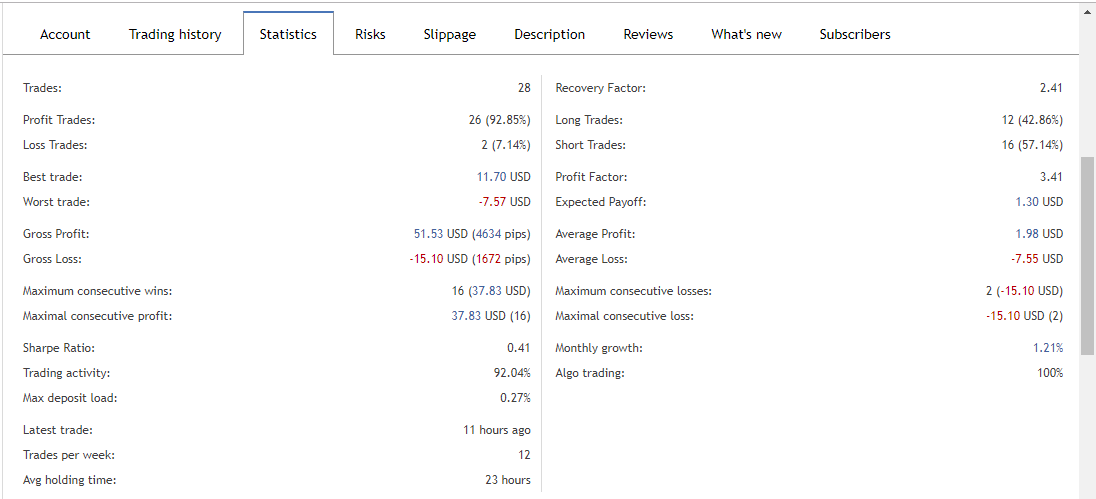Switch to the Subscribers tab
The image size is (1096, 499).
point(855,34)
